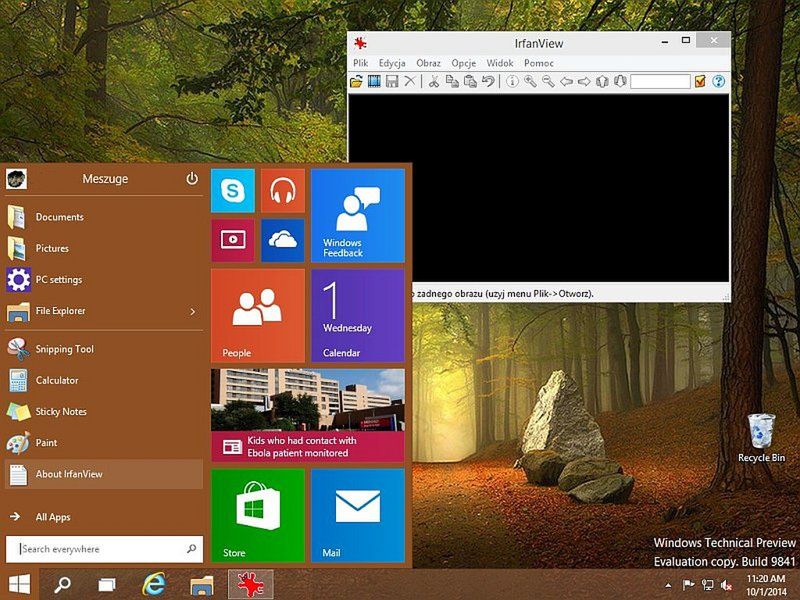This screenshot has height=600, width=800.
Task: Click the Zoom out magnifier icon
Action: (x=548, y=81)
